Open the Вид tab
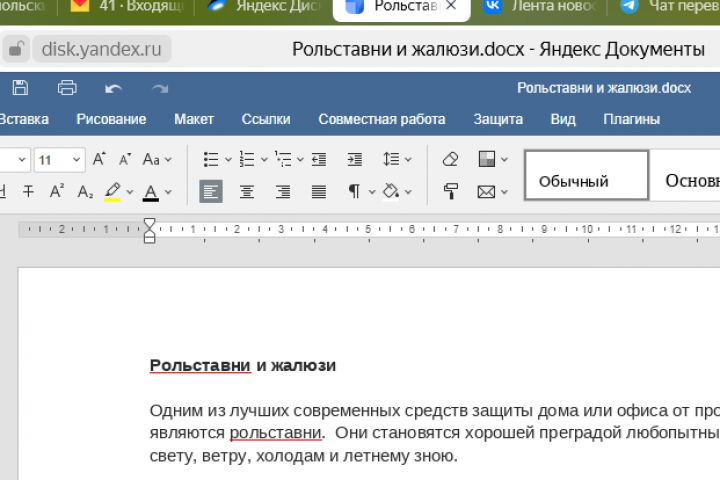Image resolution: width=720 pixels, height=480 pixels. click(x=562, y=119)
